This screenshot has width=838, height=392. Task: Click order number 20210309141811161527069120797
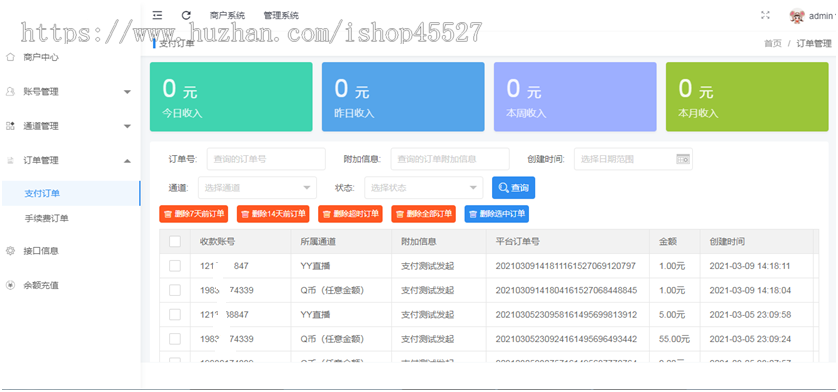pyautogui.click(x=566, y=266)
